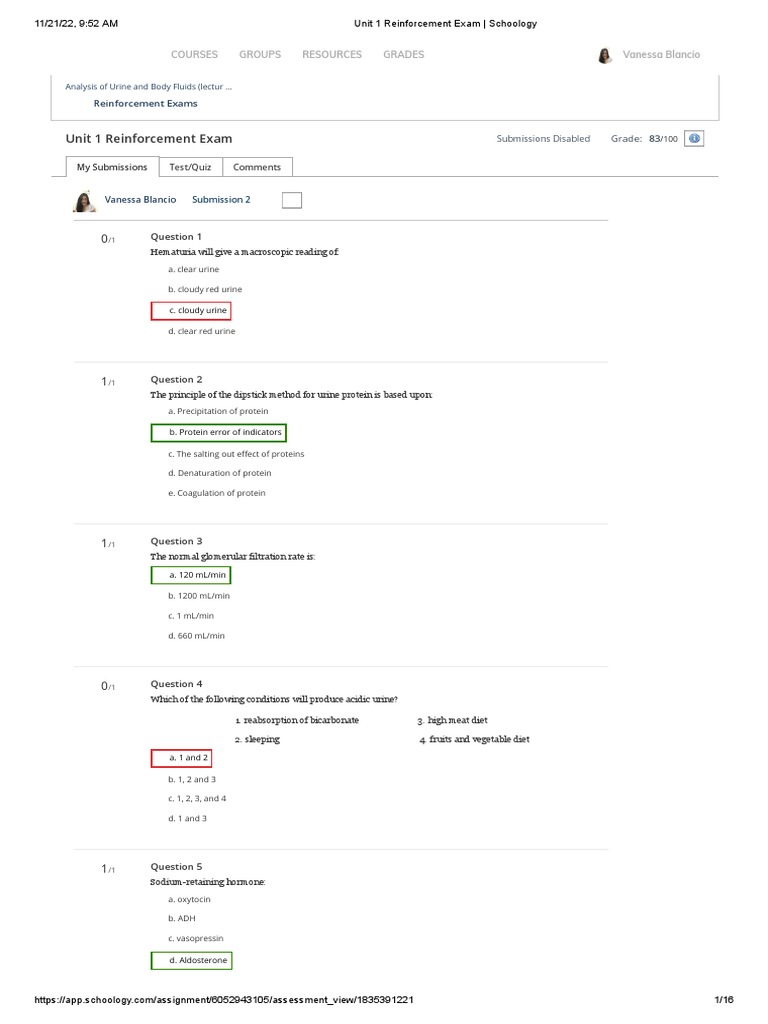Click Vanessa Blancio's name in the header

[x=661, y=55]
